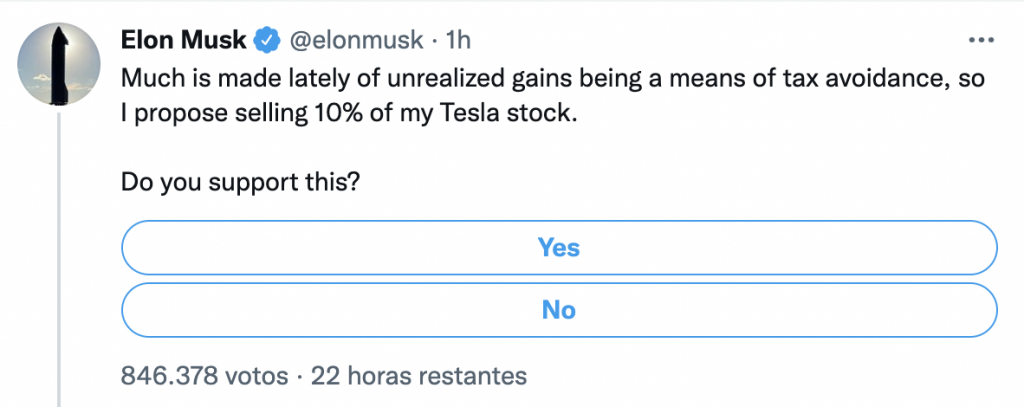The image size is (1024, 407).
Task: Click the word "restantes" under the poll
Action: (x=471, y=376)
